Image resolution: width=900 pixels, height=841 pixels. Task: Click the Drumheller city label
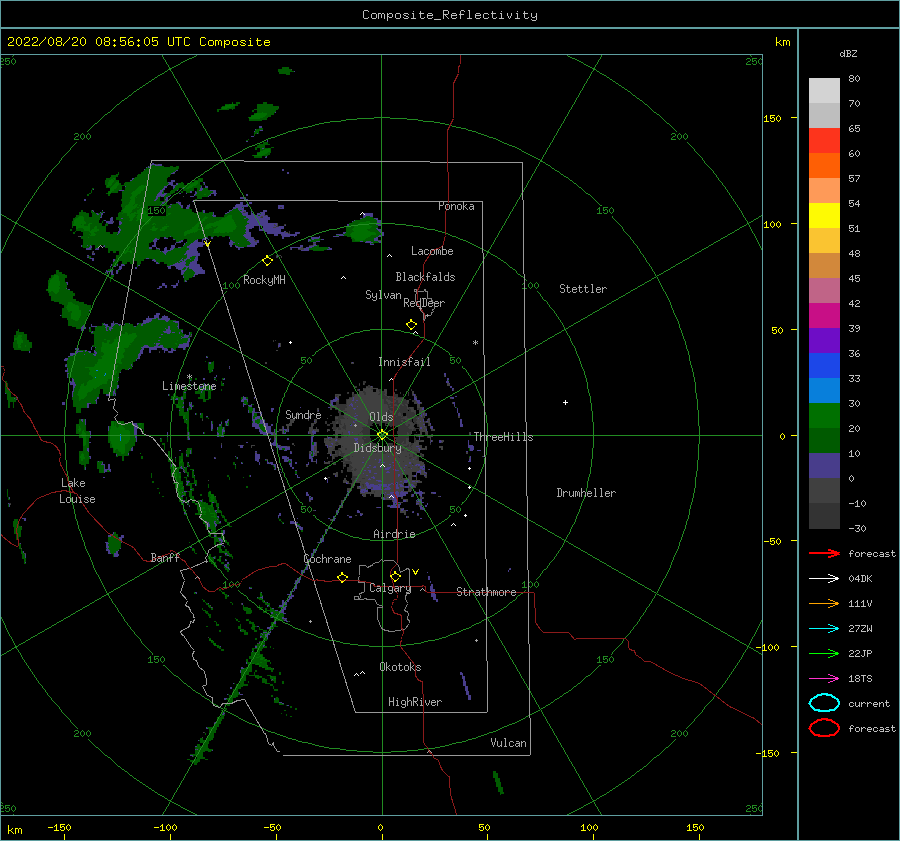pos(586,493)
